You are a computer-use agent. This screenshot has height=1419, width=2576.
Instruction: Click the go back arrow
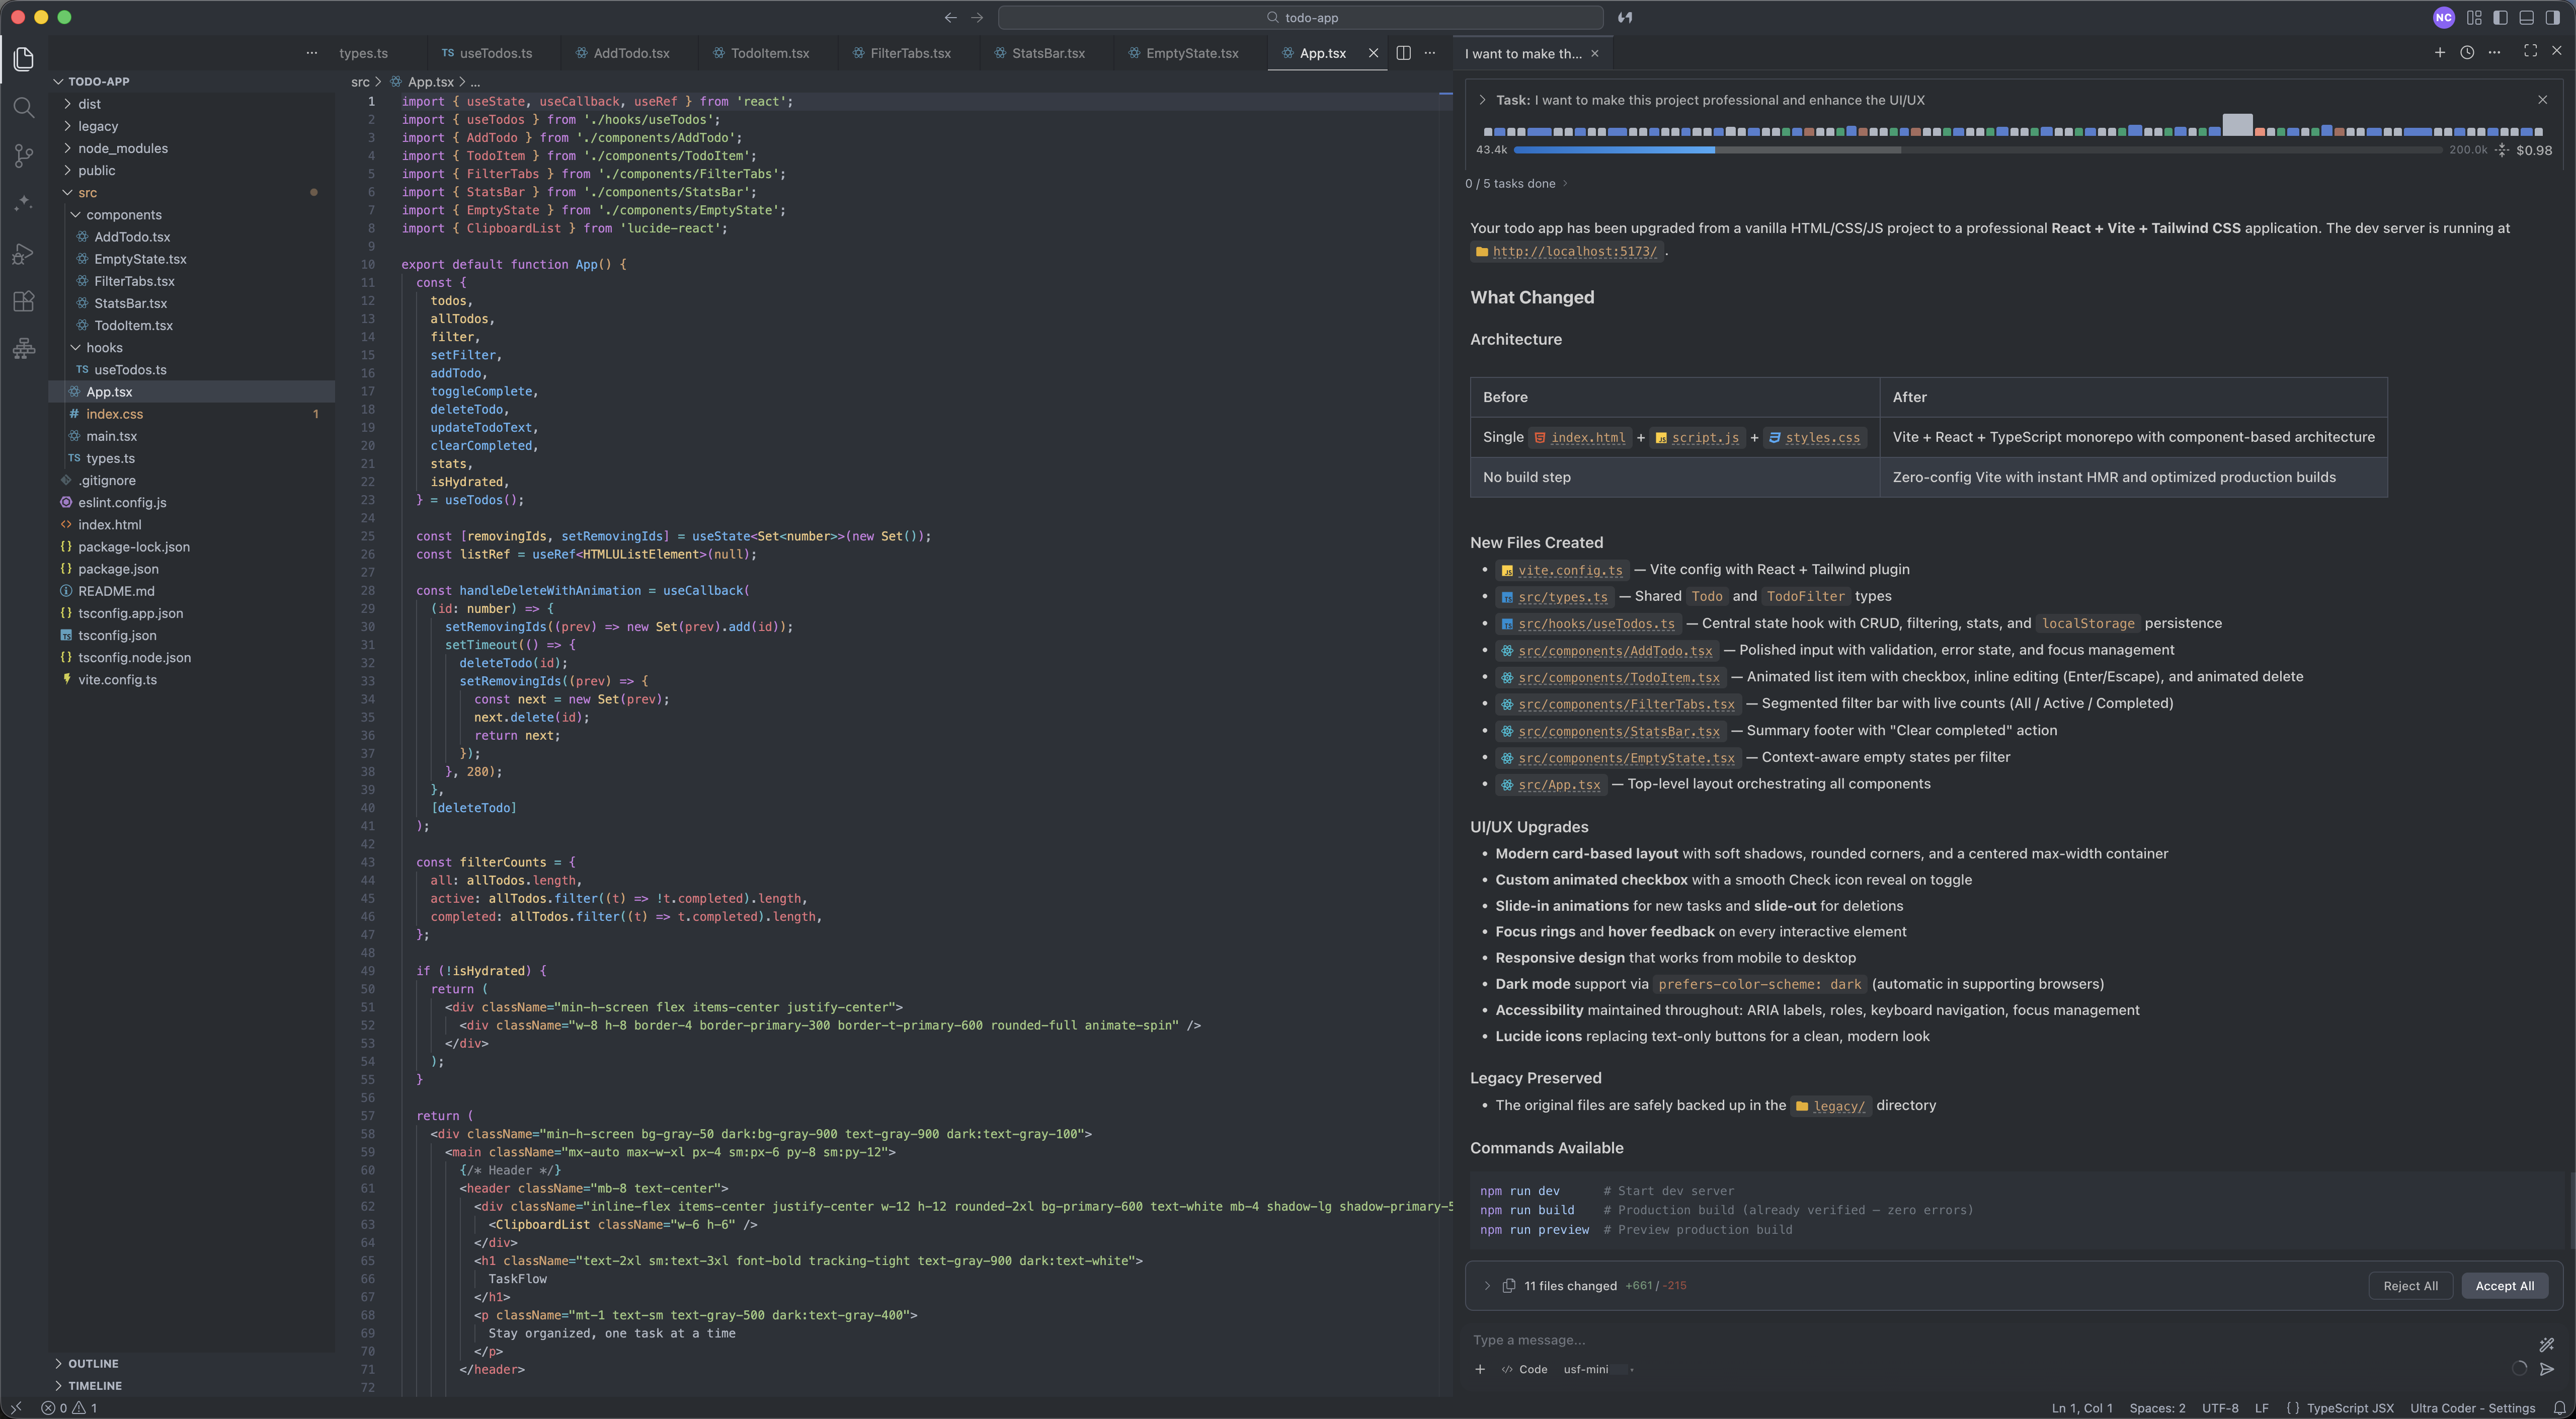coord(950,17)
